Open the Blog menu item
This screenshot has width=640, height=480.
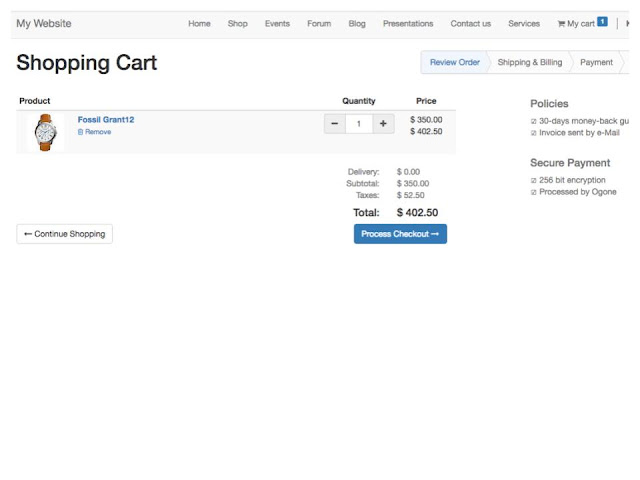(x=357, y=23)
